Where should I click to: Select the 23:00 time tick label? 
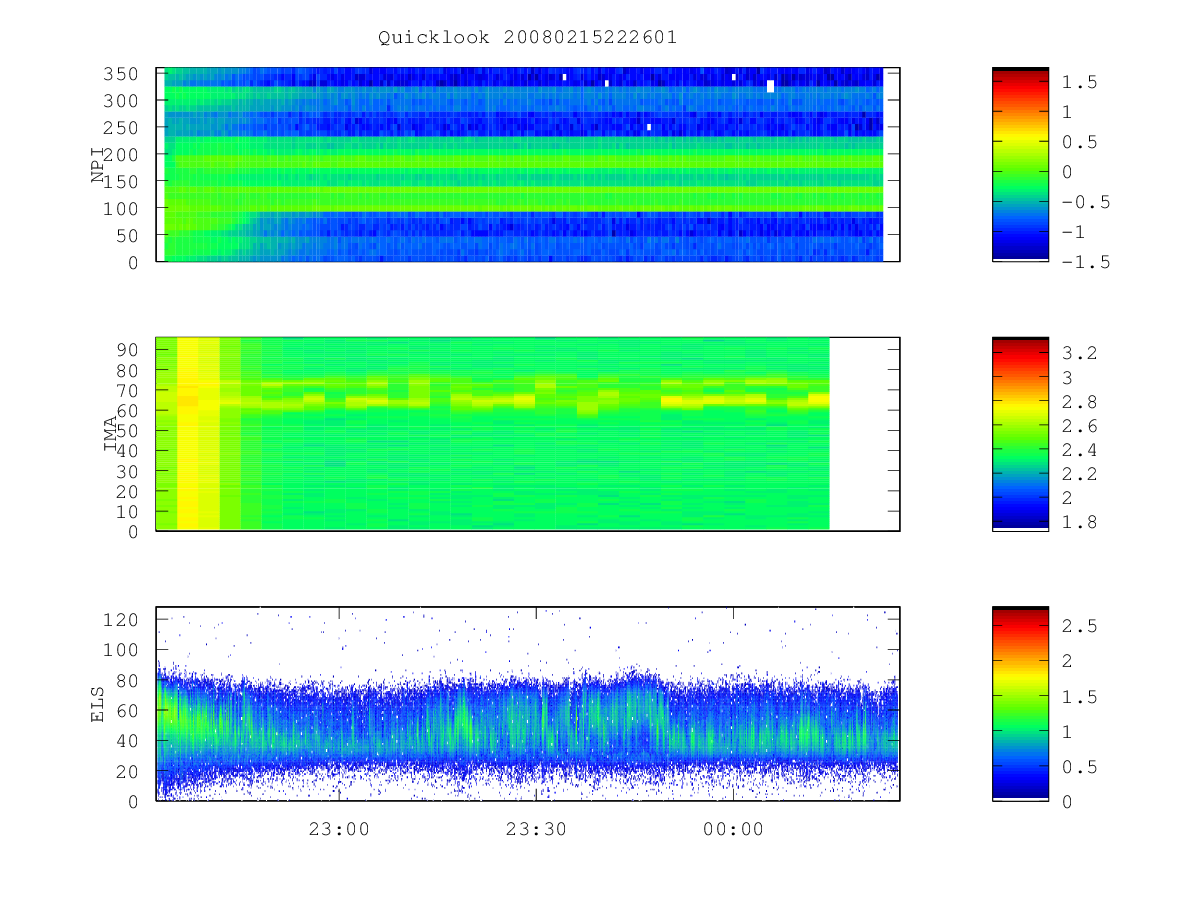click(339, 829)
